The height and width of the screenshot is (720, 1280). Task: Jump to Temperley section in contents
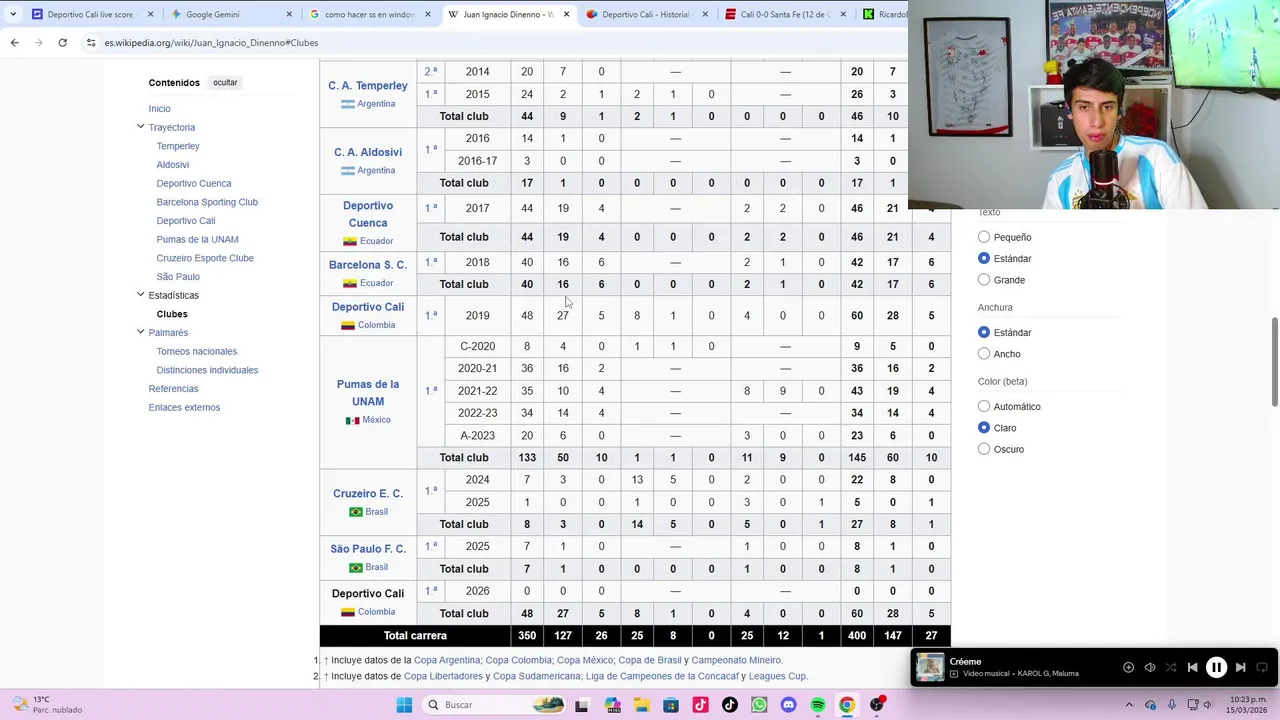point(178,146)
